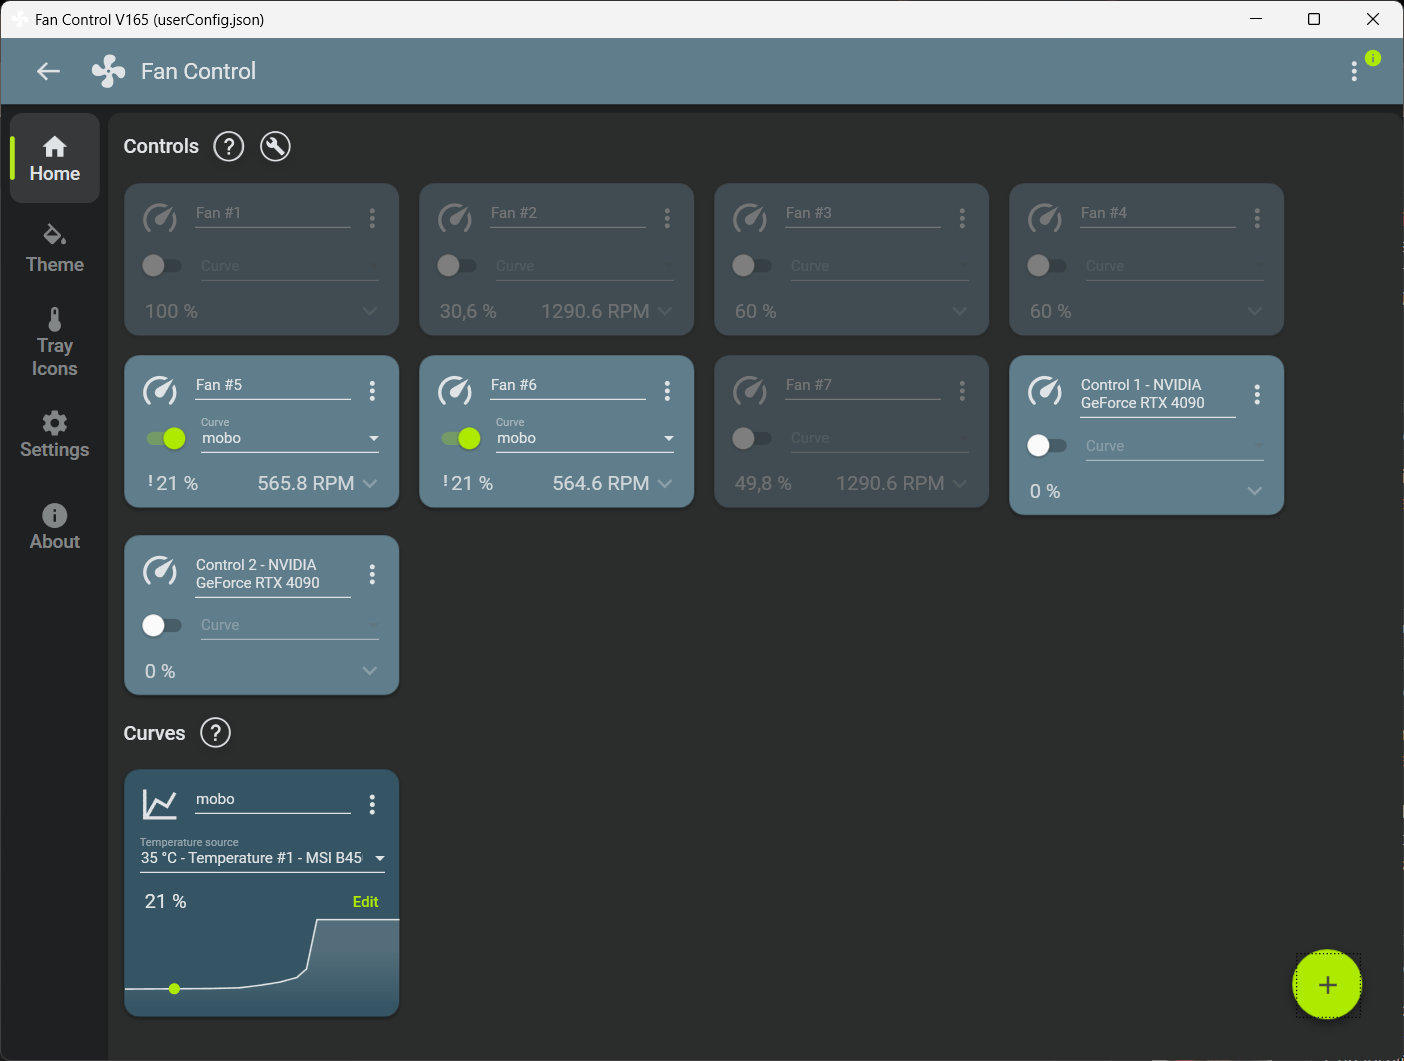This screenshot has width=1404, height=1061.
Task: Enable the Fan #7 control toggle
Action: click(x=752, y=438)
